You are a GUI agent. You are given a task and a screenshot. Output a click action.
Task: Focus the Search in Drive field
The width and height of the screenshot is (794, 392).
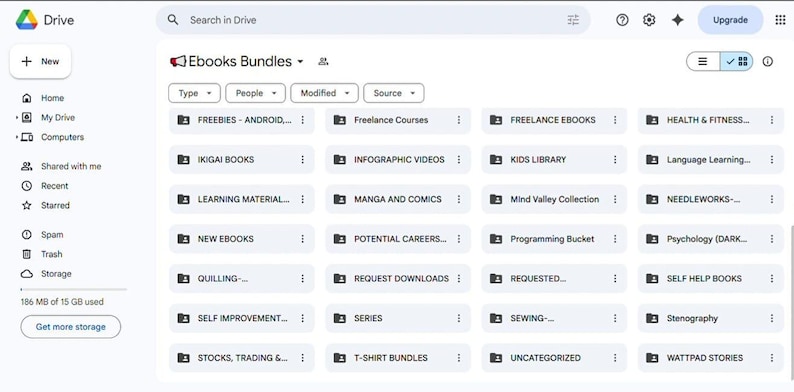373,20
